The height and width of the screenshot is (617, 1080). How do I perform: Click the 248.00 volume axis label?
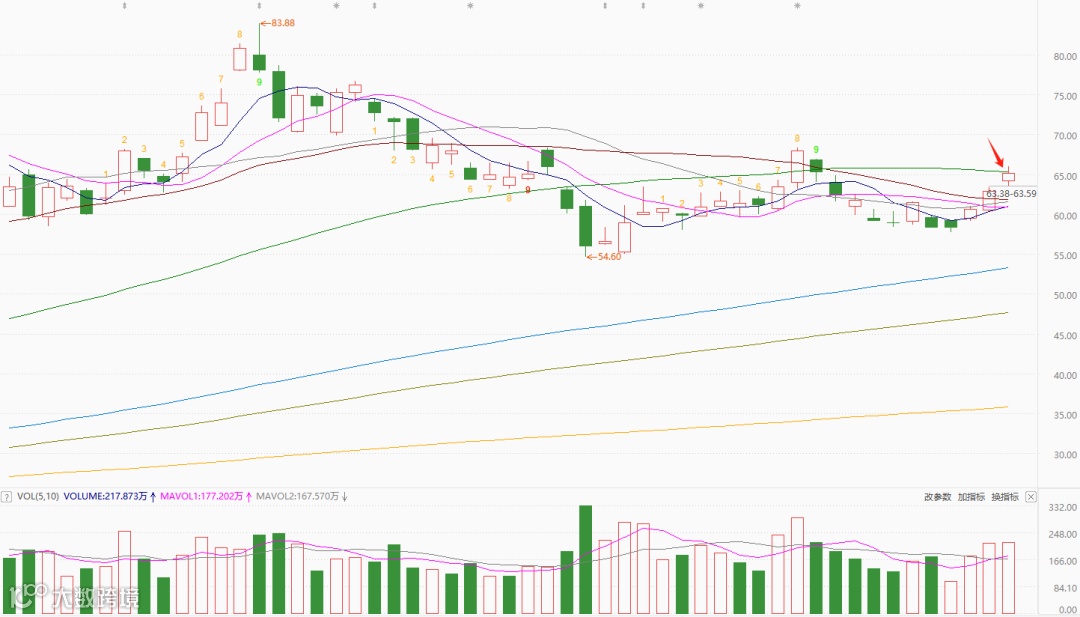pyautogui.click(x=1064, y=534)
